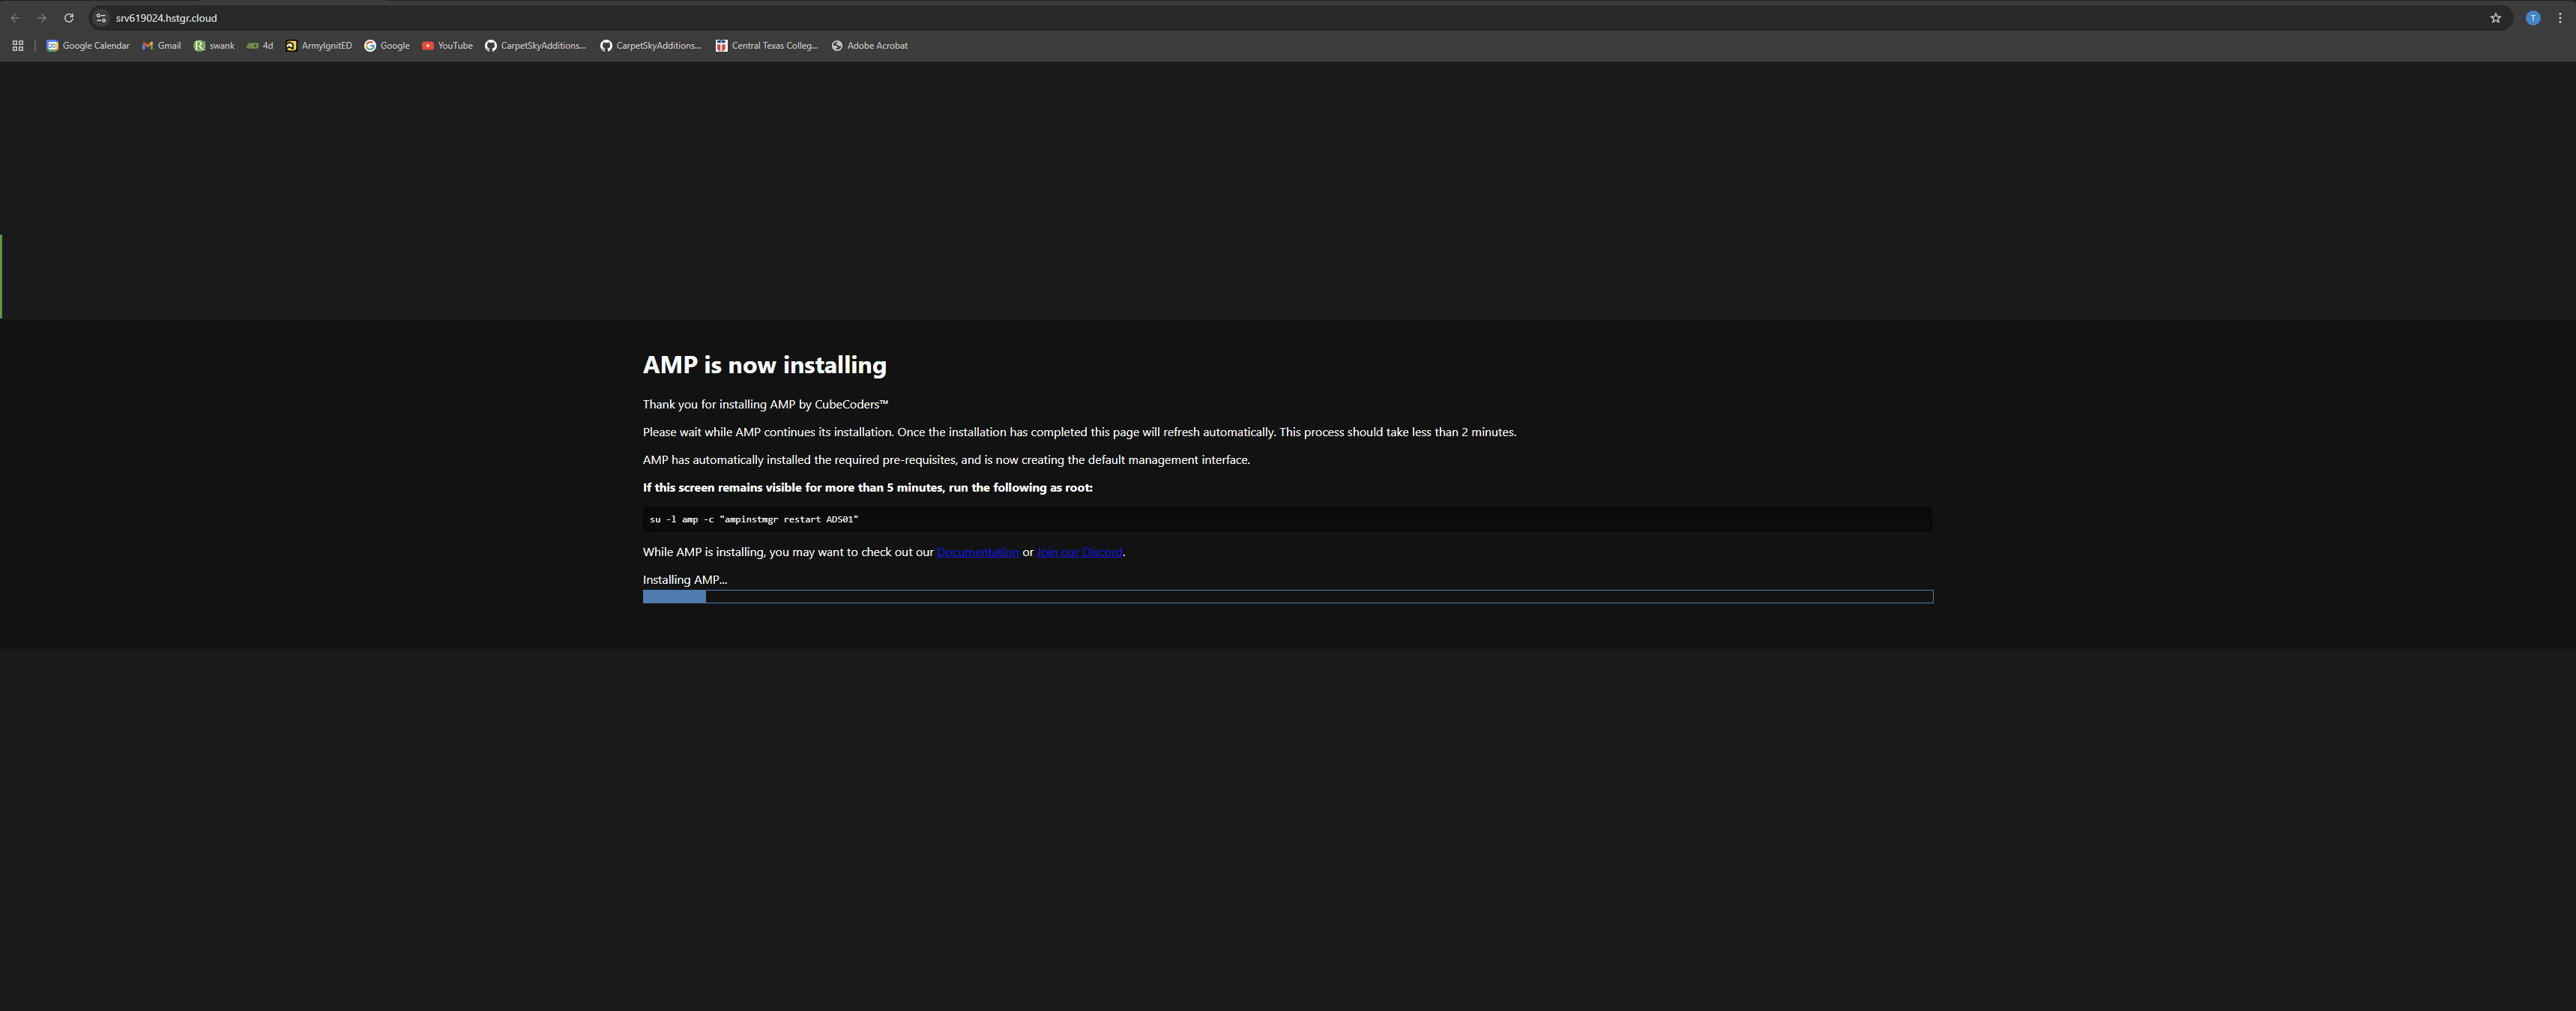Click the browser Forward arrow
This screenshot has width=2576, height=1011.
coord(42,18)
